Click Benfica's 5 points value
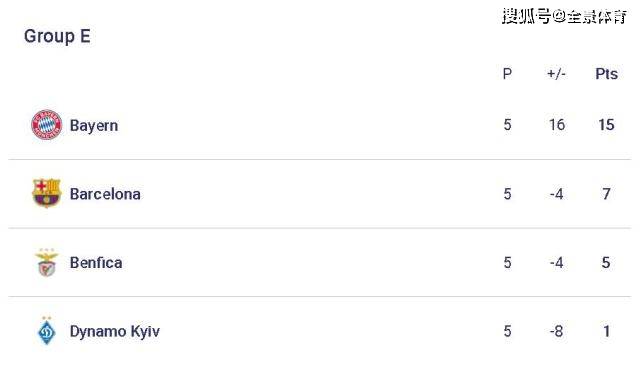 pyautogui.click(x=606, y=262)
